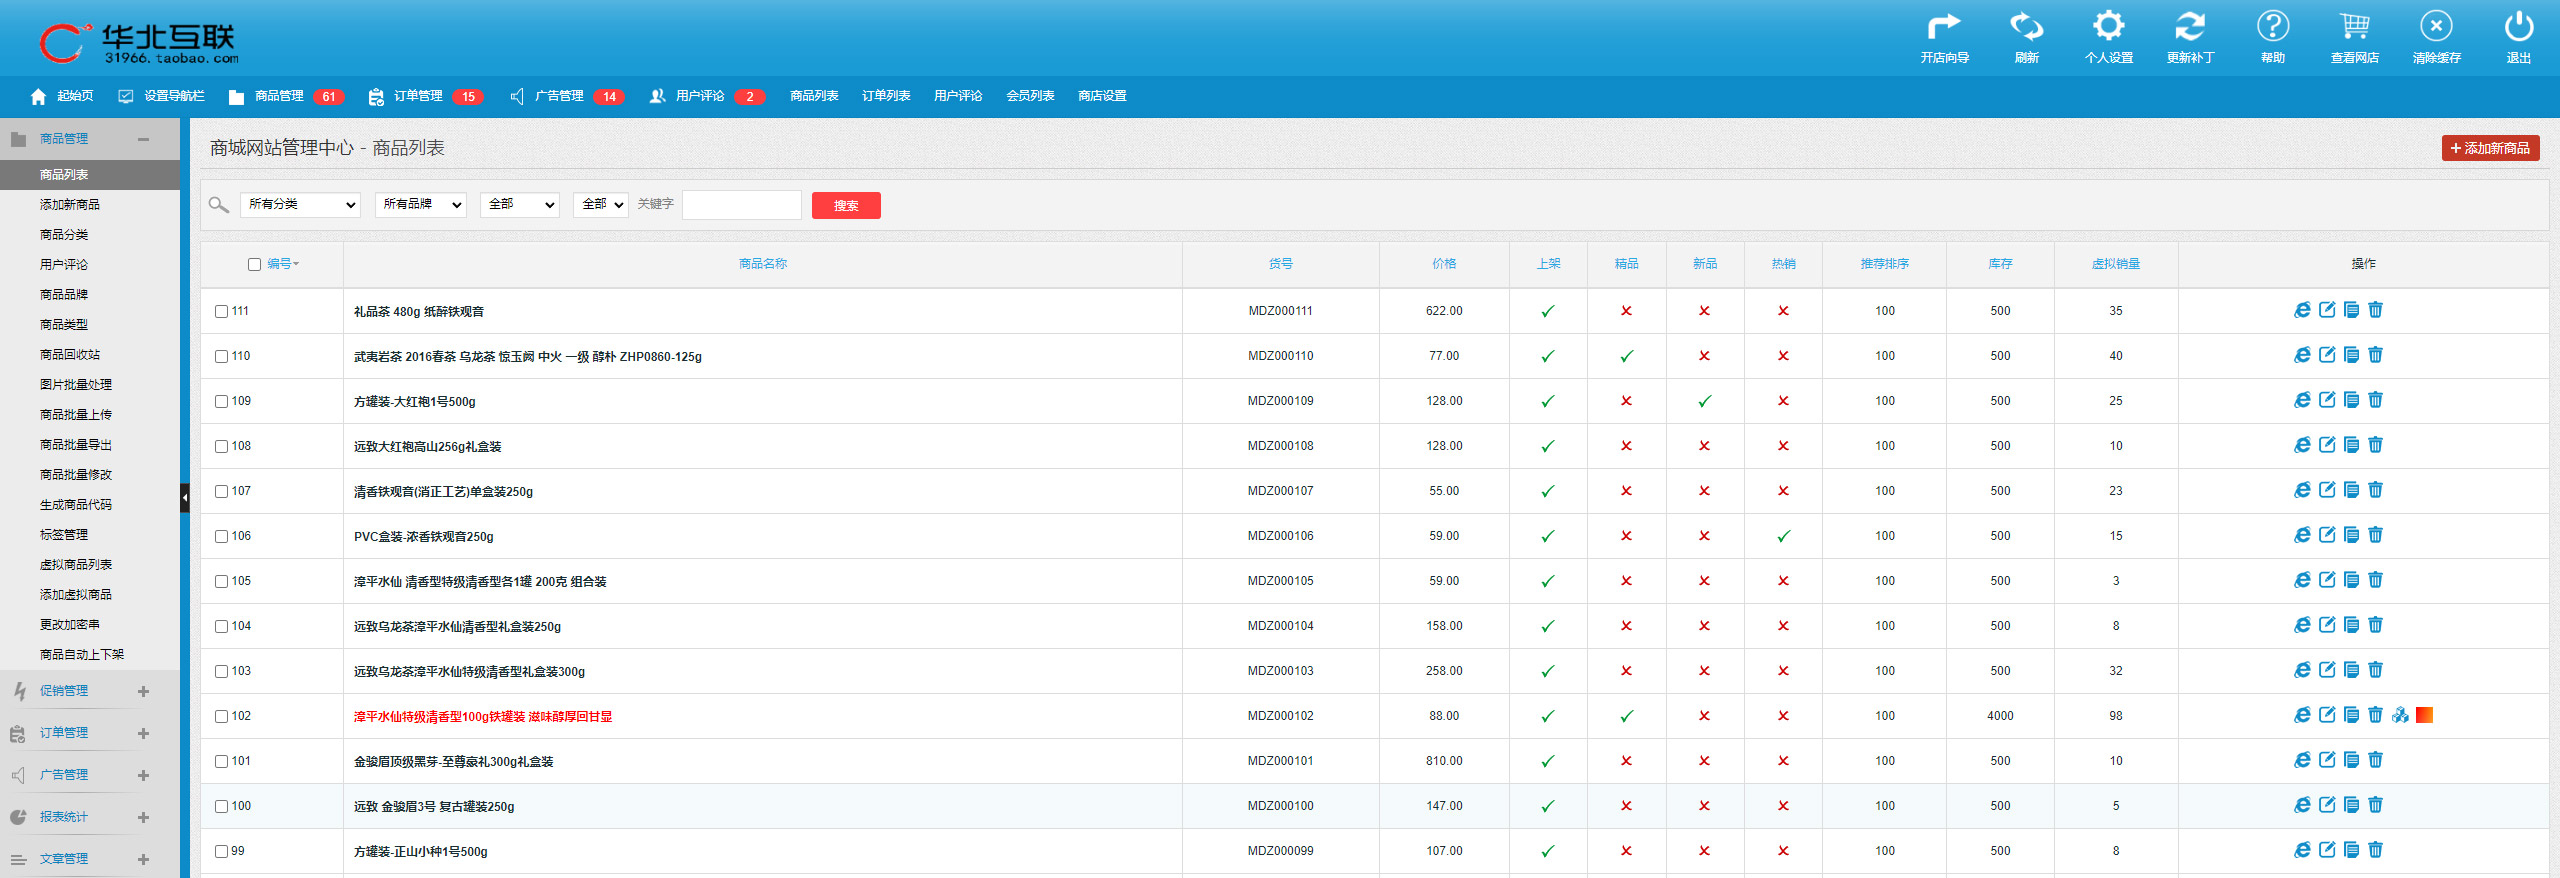Open 设置导航栏 in the navigation bar
This screenshot has width=2560, height=878.
coord(162,96)
